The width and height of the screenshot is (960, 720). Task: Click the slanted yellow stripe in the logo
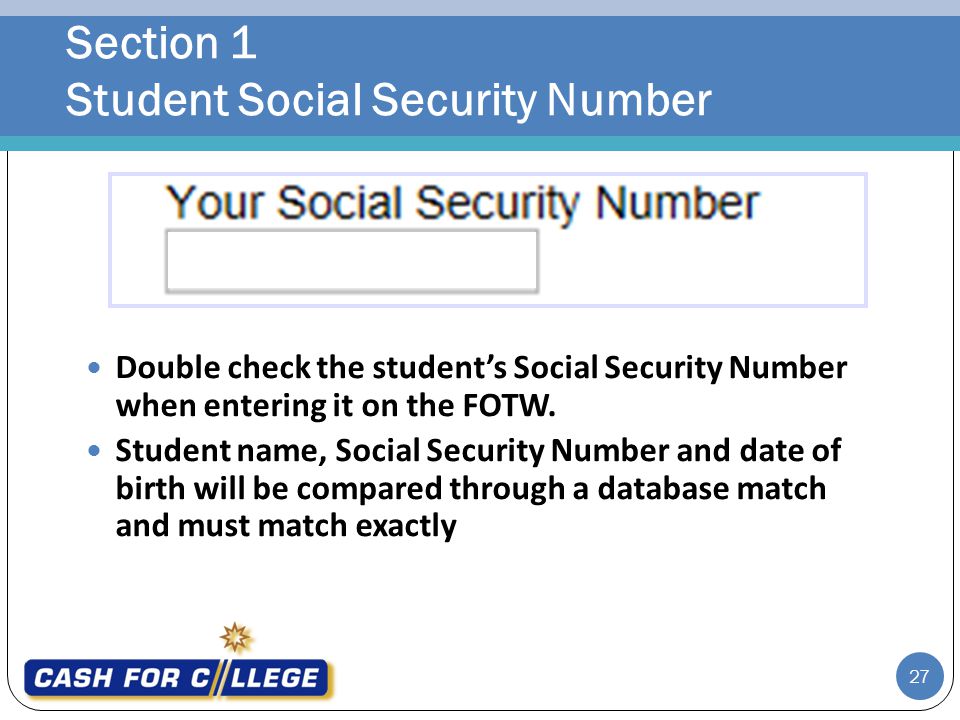pyautogui.click(x=218, y=678)
